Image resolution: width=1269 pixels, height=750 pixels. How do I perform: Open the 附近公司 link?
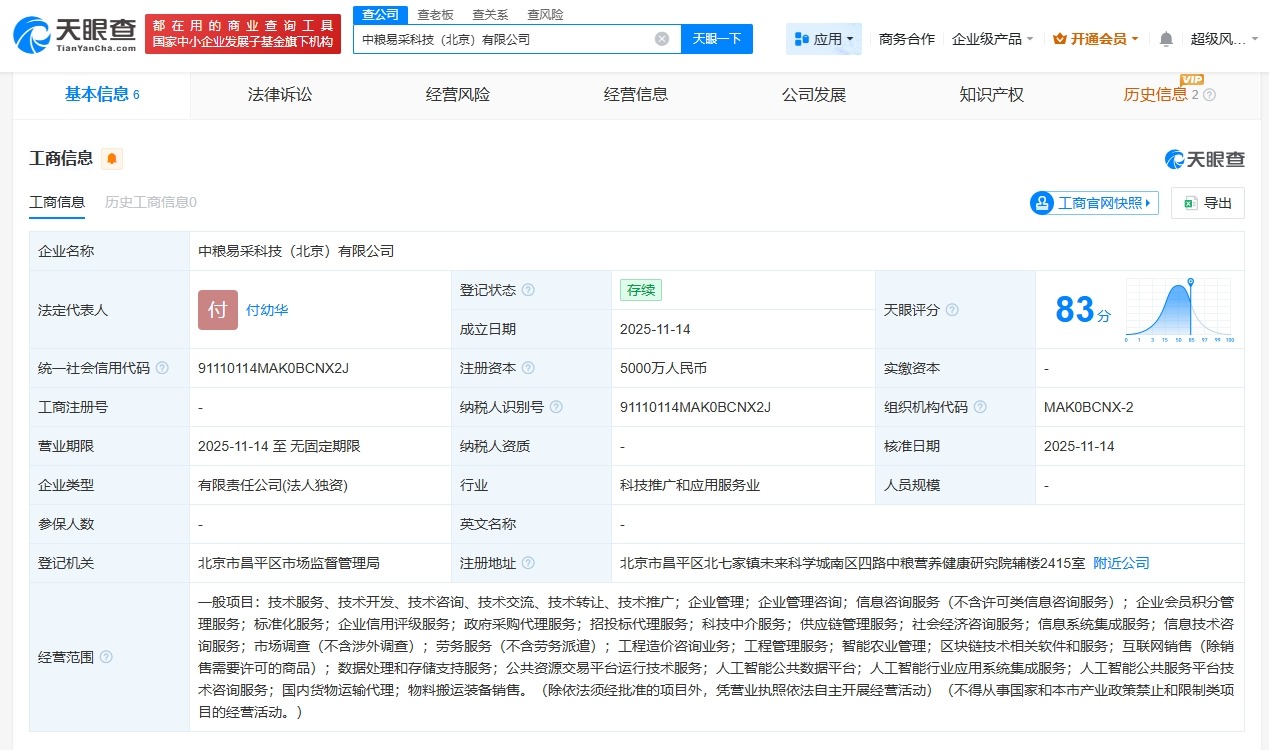coord(1120,562)
